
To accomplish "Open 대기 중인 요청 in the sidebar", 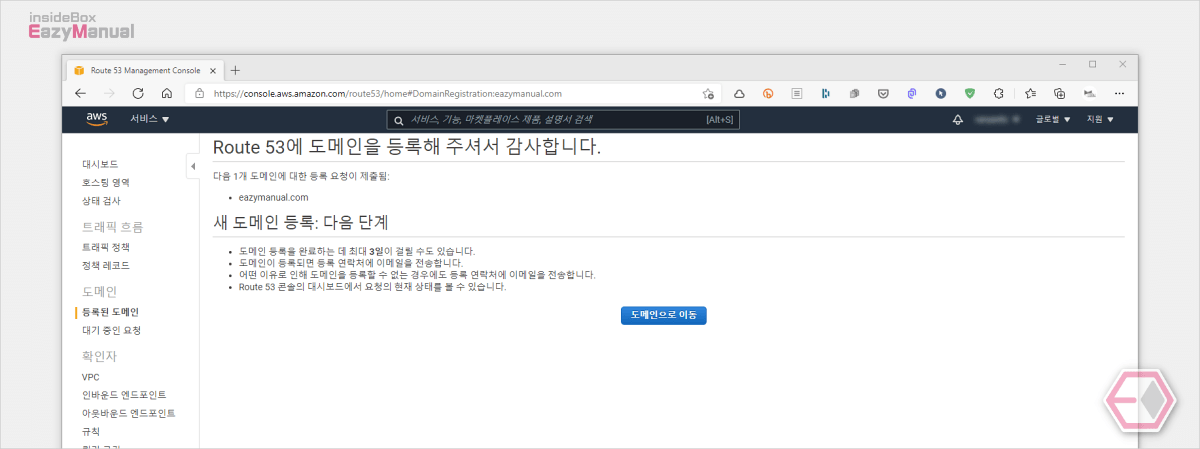I will pos(112,330).
